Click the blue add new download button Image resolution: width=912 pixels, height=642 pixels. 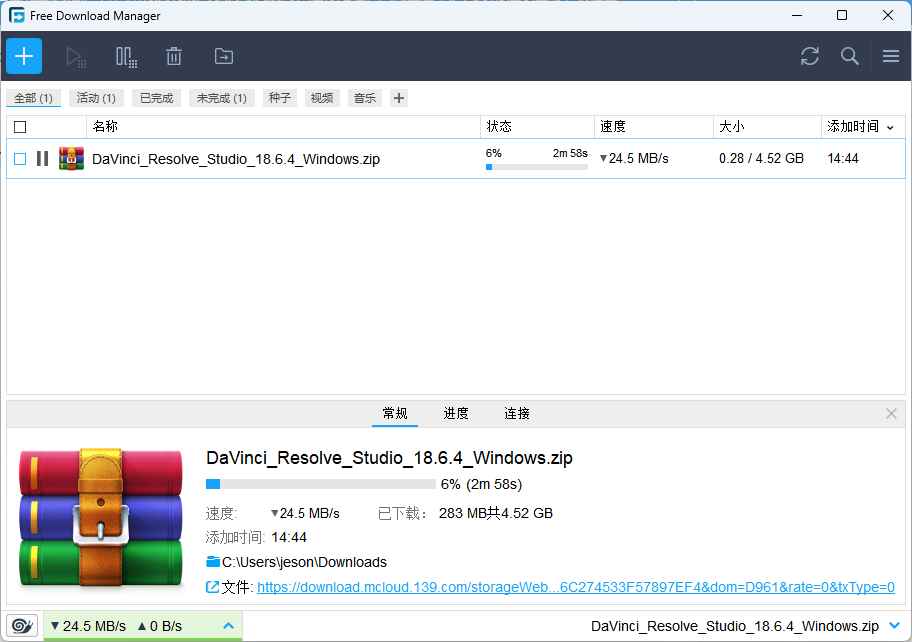pyautogui.click(x=23, y=56)
